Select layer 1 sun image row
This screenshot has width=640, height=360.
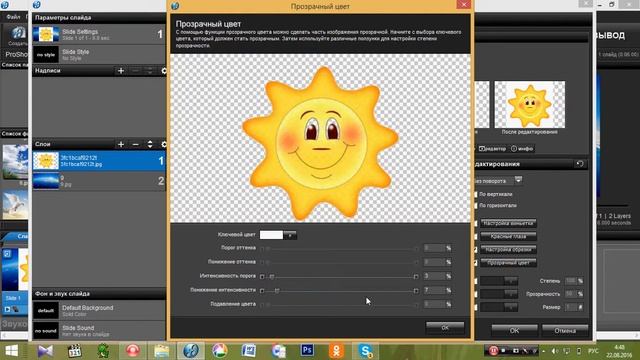click(x=99, y=161)
